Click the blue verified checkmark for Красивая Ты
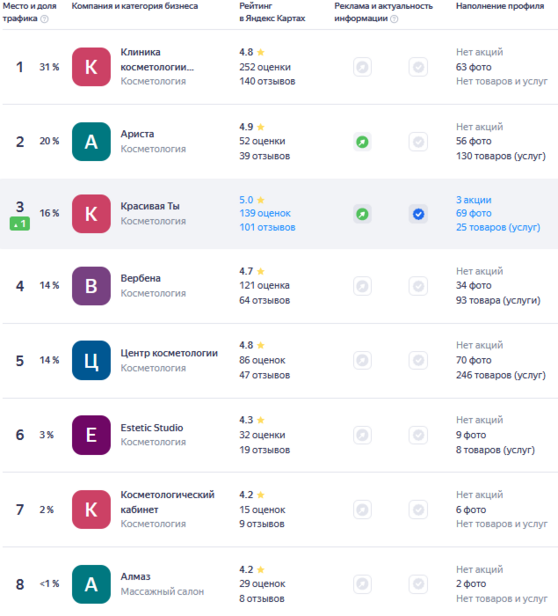 pyautogui.click(x=418, y=214)
